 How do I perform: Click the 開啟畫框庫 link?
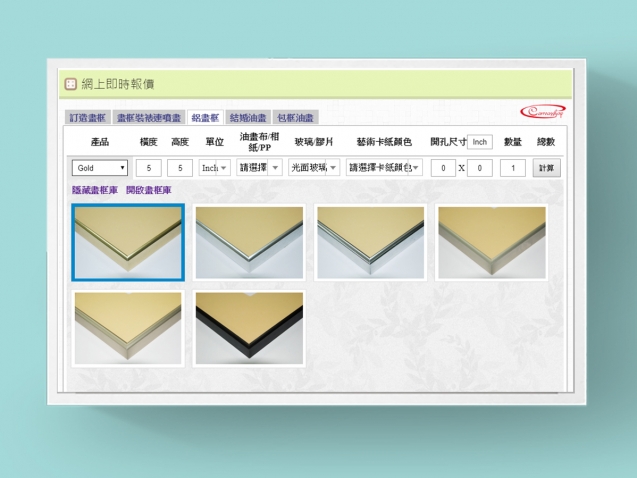click(149, 190)
